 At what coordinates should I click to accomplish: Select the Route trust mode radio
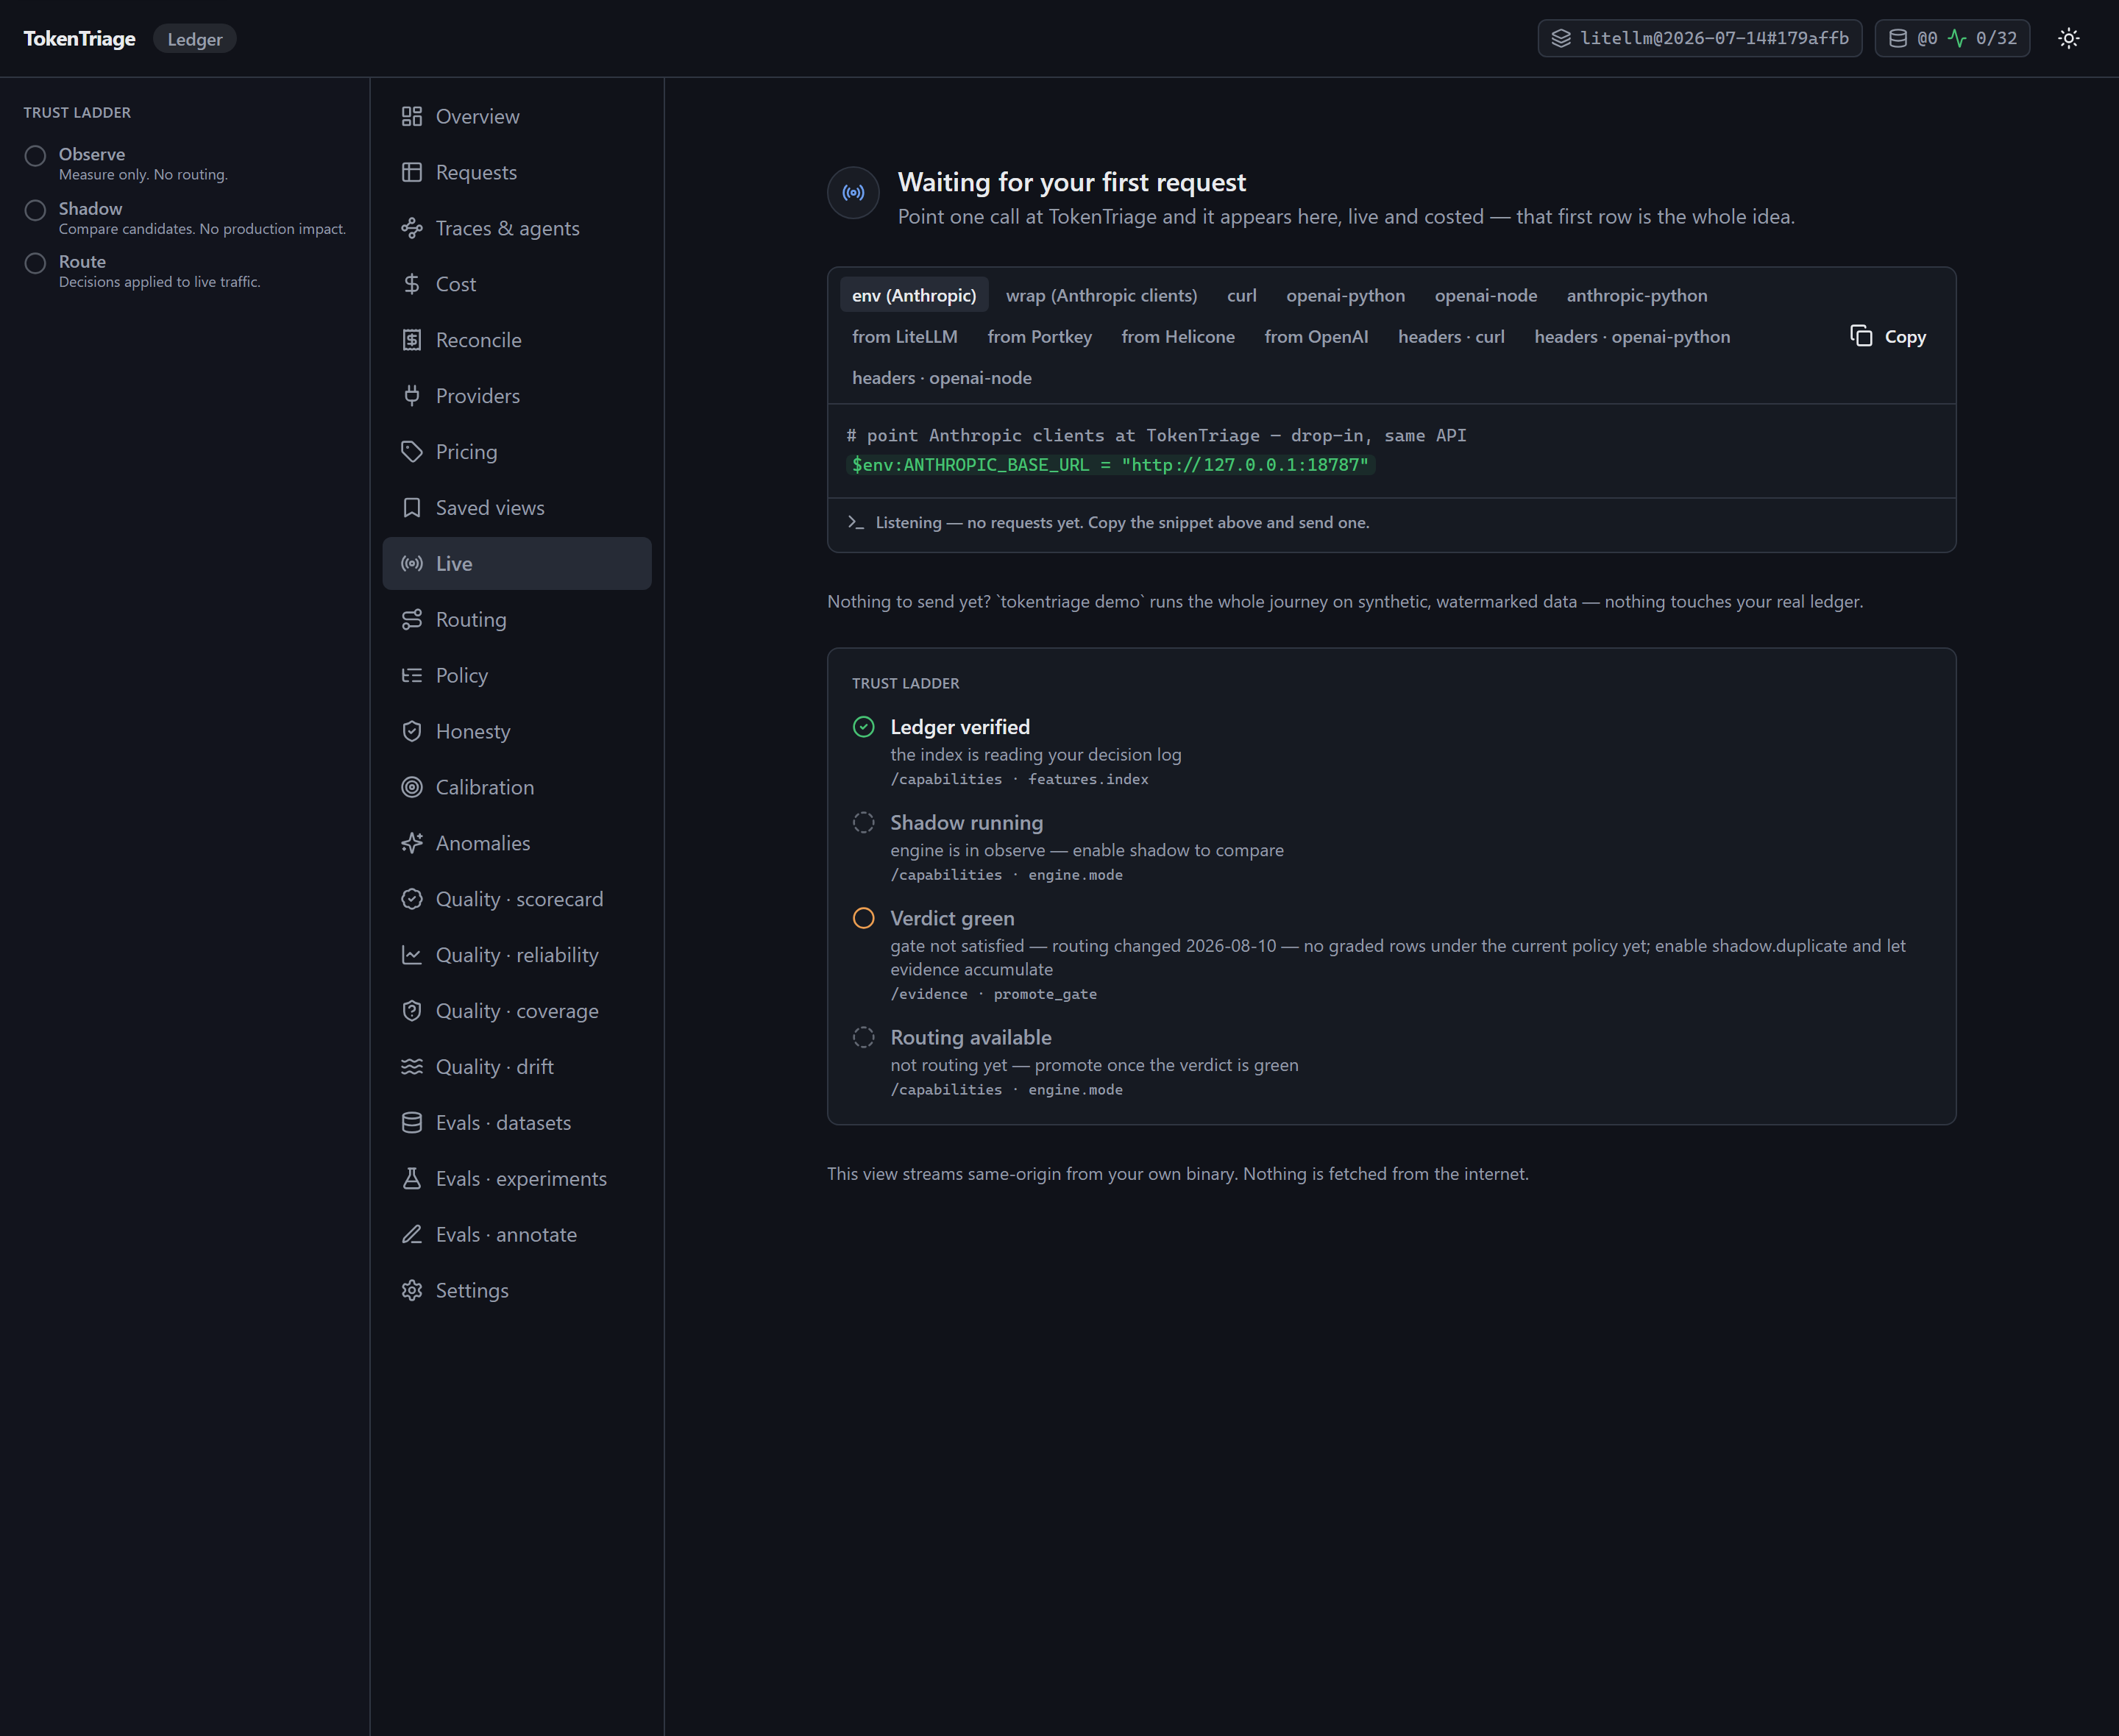point(35,263)
